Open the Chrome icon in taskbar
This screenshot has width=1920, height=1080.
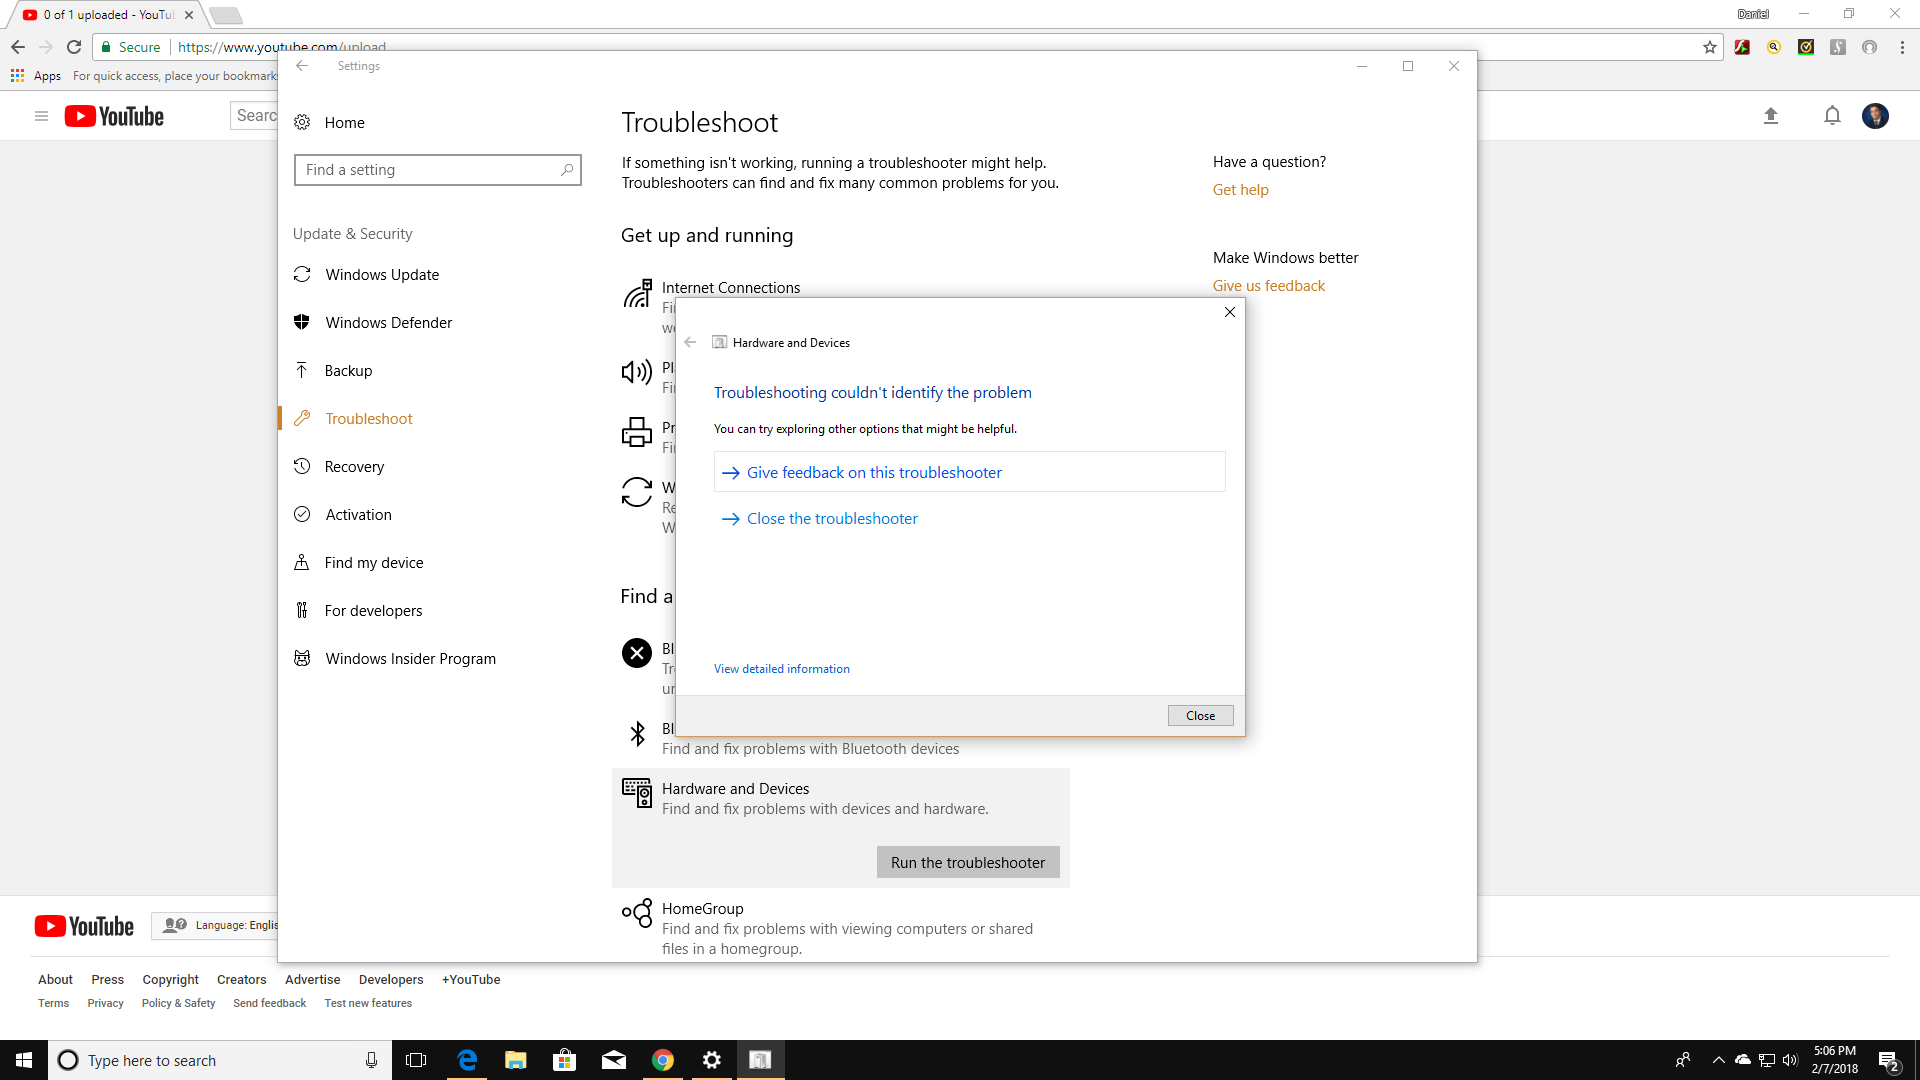pos(662,1060)
